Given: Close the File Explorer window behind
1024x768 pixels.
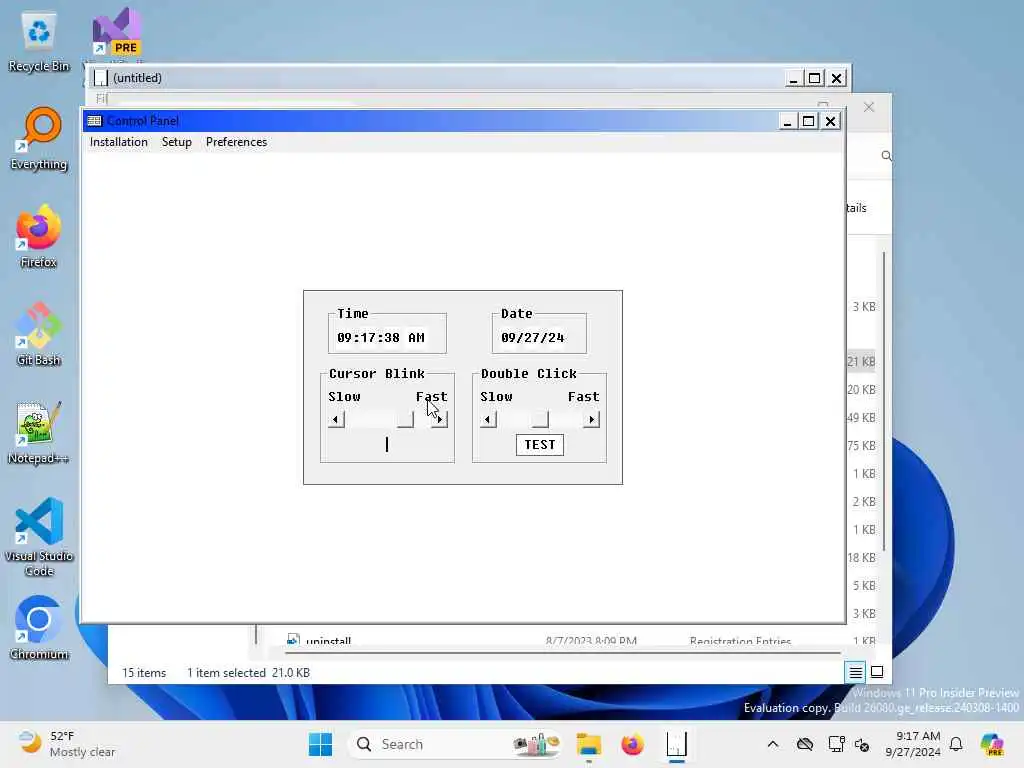Looking at the screenshot, I should [x=869, y=107].
